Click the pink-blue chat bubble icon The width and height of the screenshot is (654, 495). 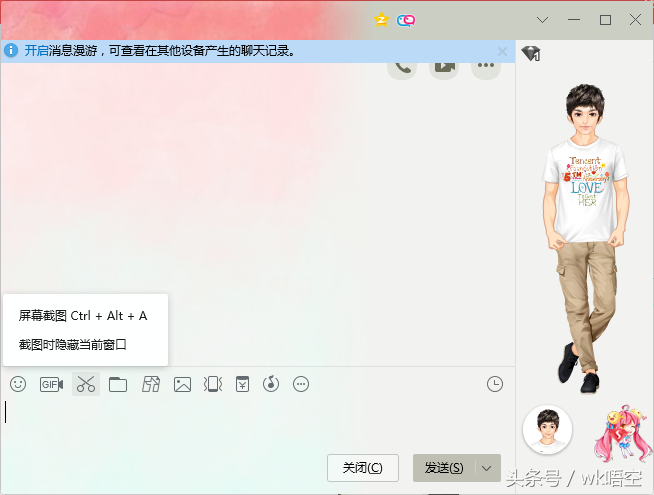[406, 20]
